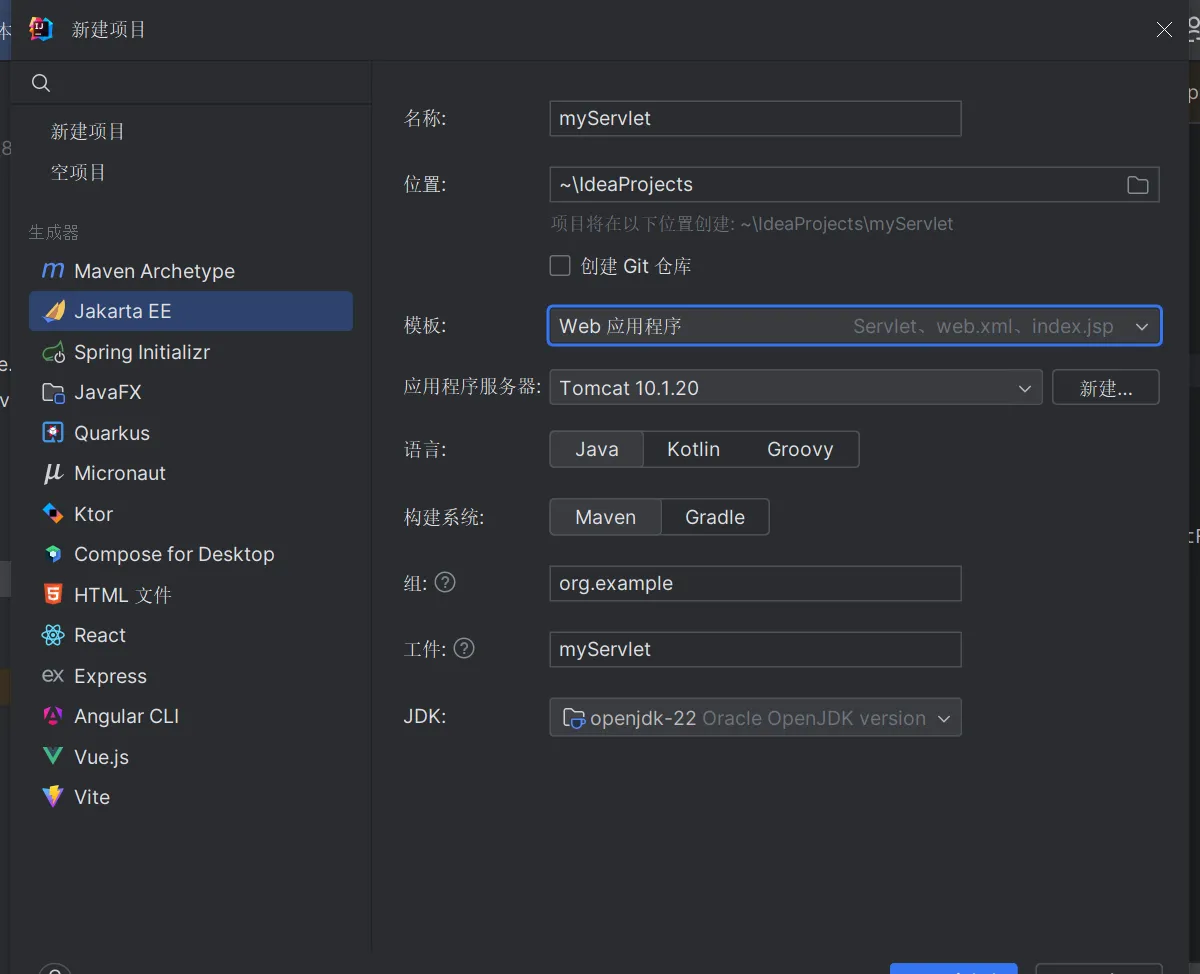The height and width of the screenshot is (974, 1200).
Task: Select the HTML 文件 generator
Action: click(x=191, y=595)
